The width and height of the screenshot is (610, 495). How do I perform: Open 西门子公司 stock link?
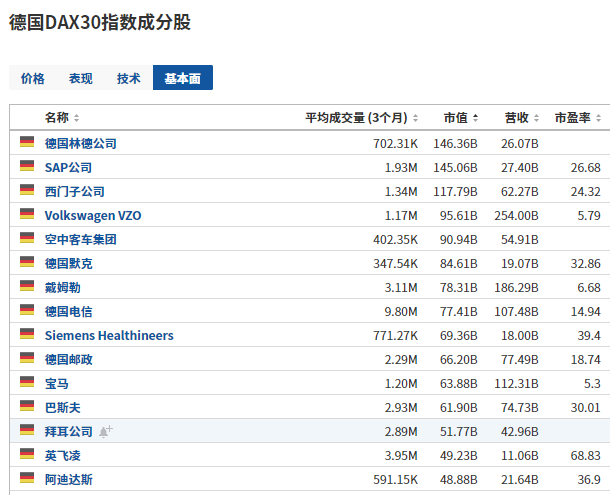pyautogui.click(x=75, y=191)
